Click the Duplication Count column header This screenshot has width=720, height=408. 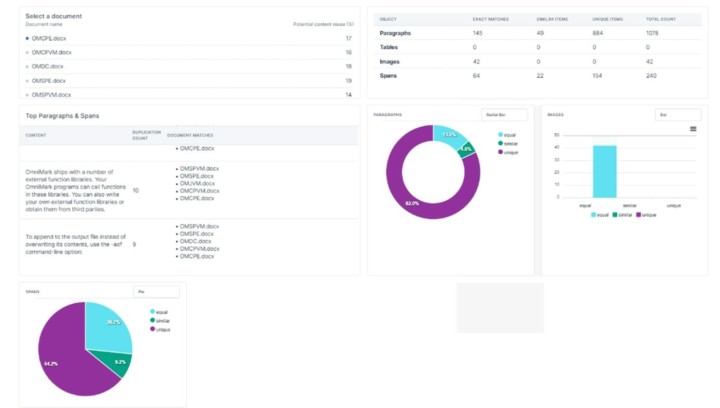145,134
